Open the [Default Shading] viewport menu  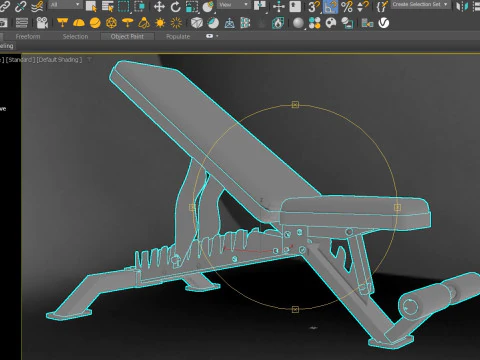click(59, 60)
